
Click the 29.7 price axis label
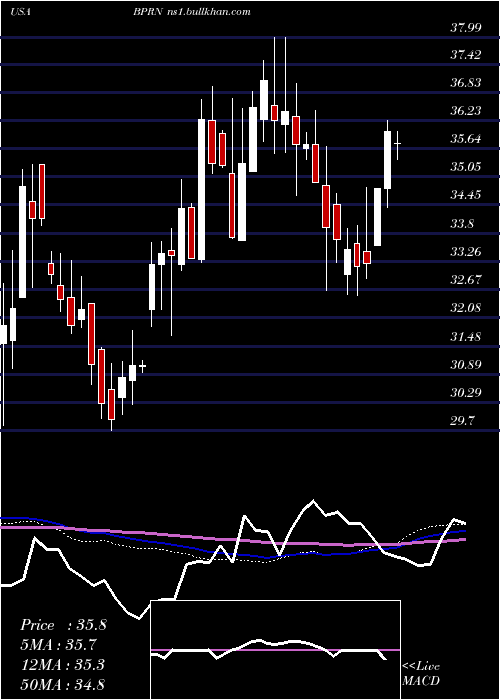pyautogui.click(x=462, y=421)
